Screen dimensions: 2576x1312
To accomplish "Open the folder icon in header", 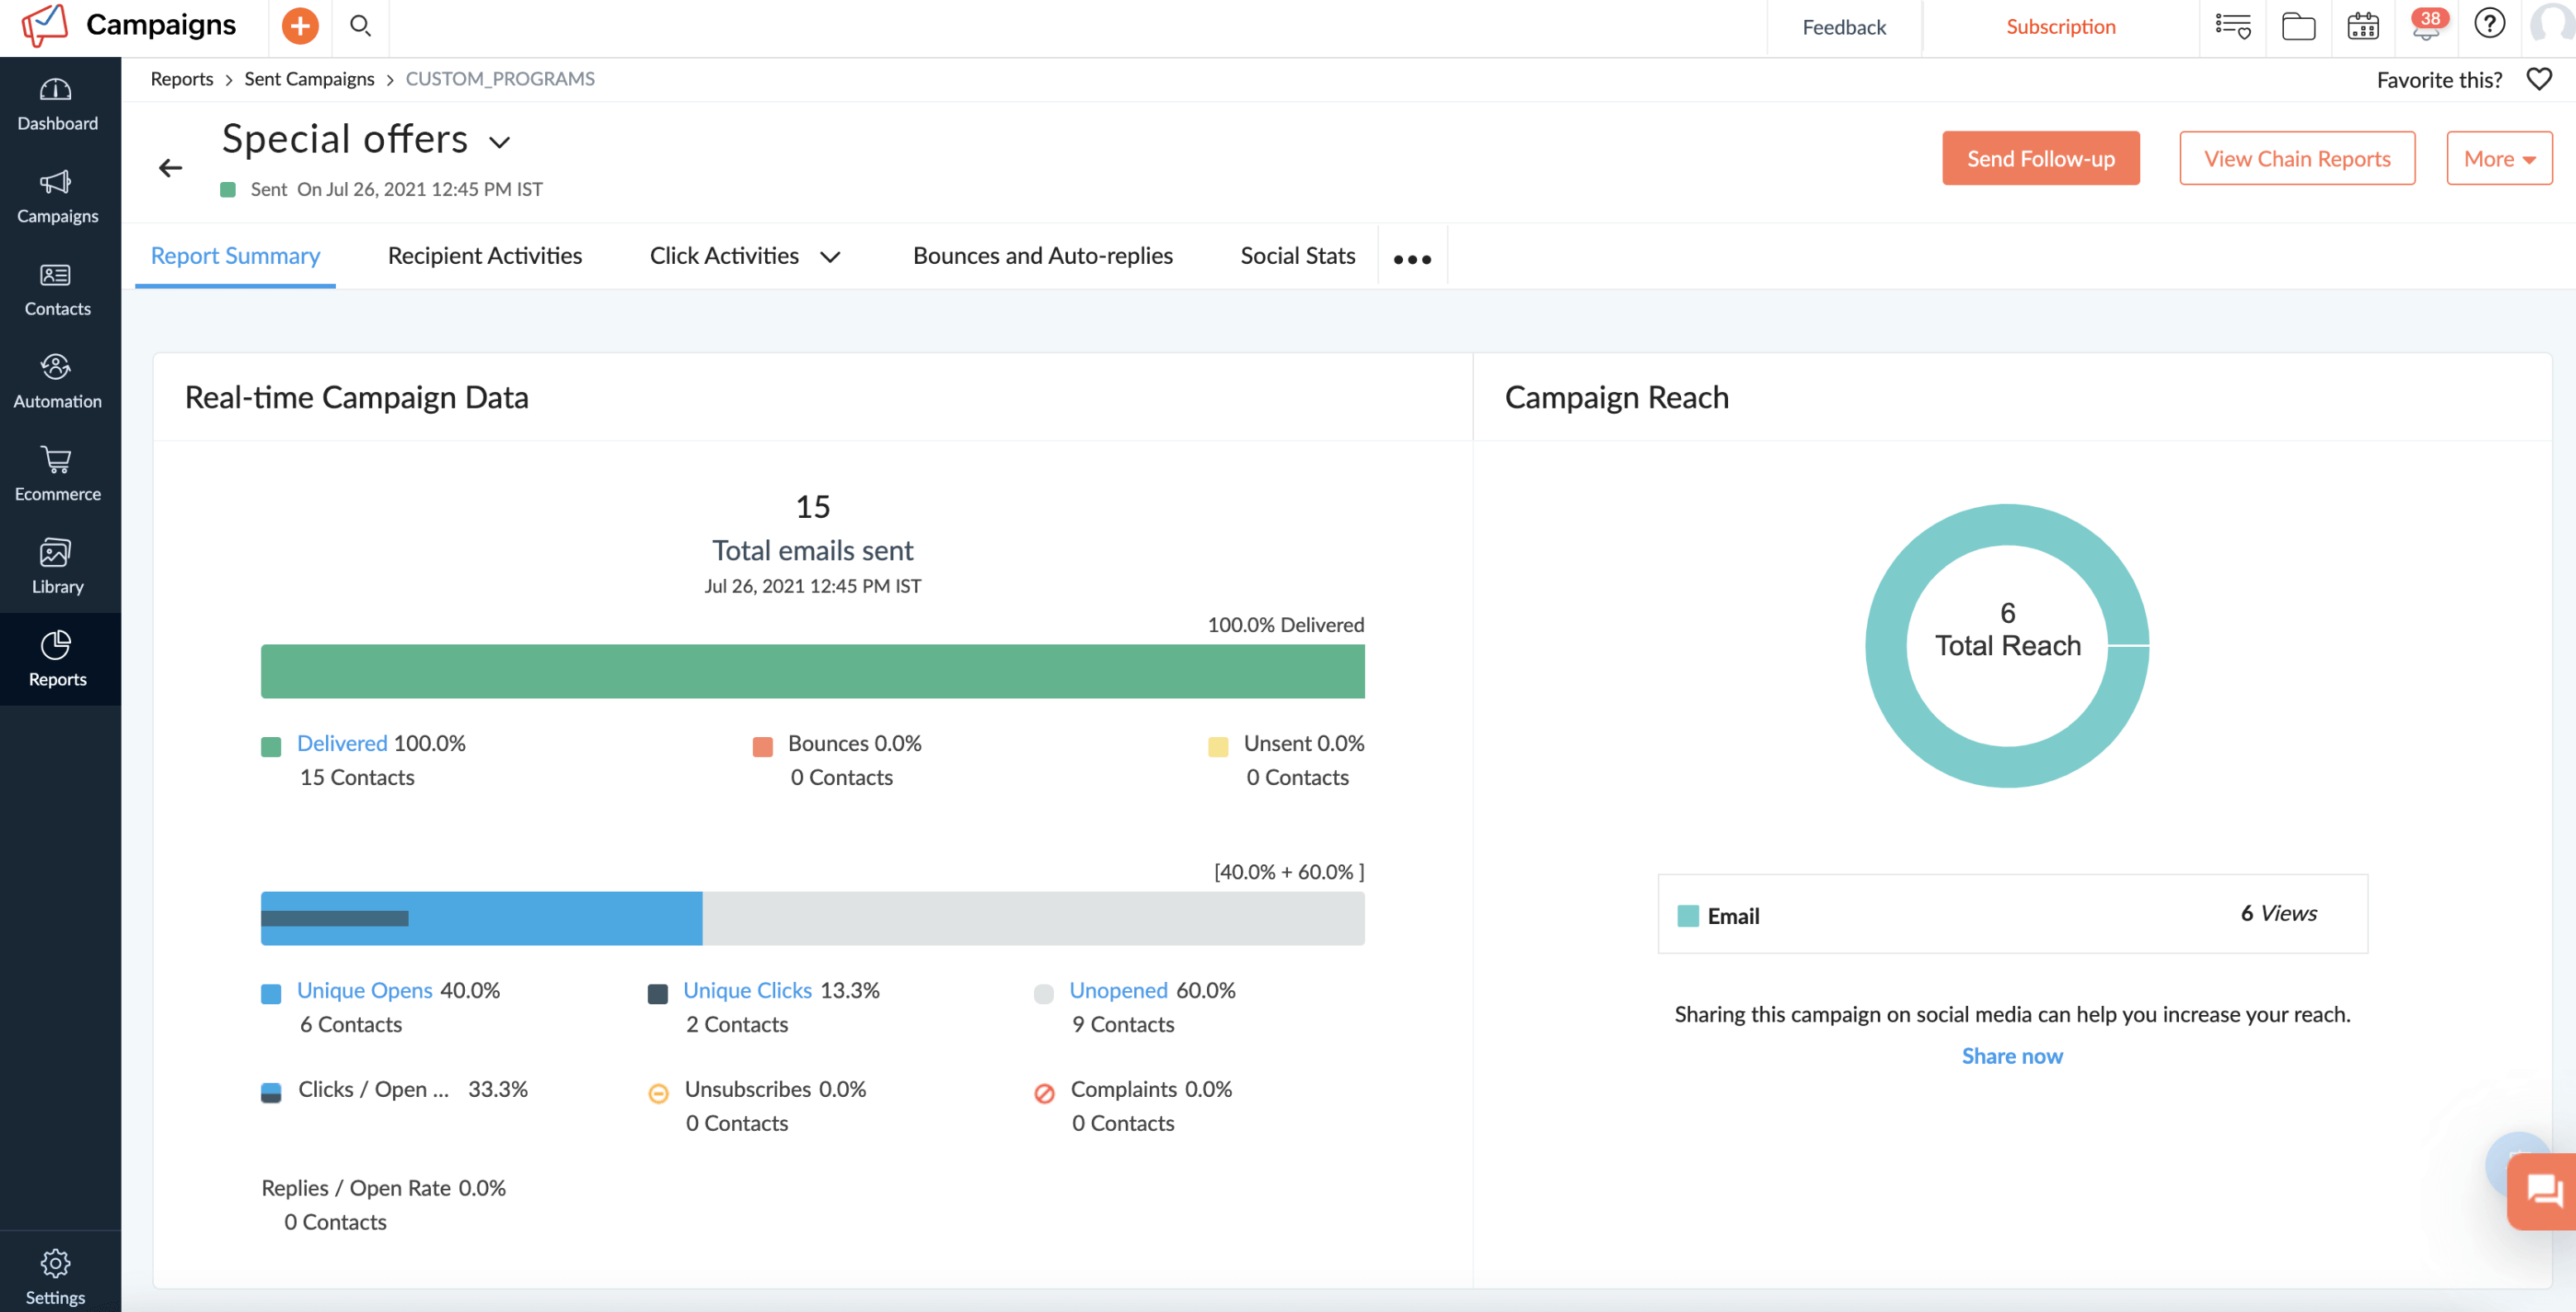I will point(2298,26).
